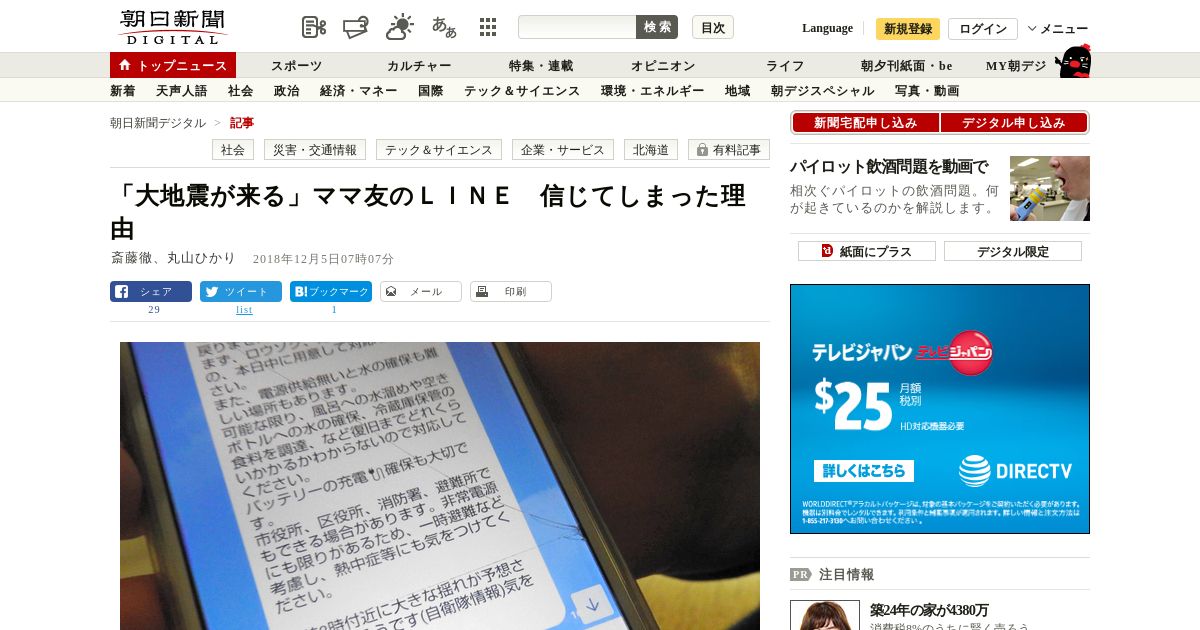1200x630 pixels.
Task: Add a Hatena bookmark
Action: 331,292
